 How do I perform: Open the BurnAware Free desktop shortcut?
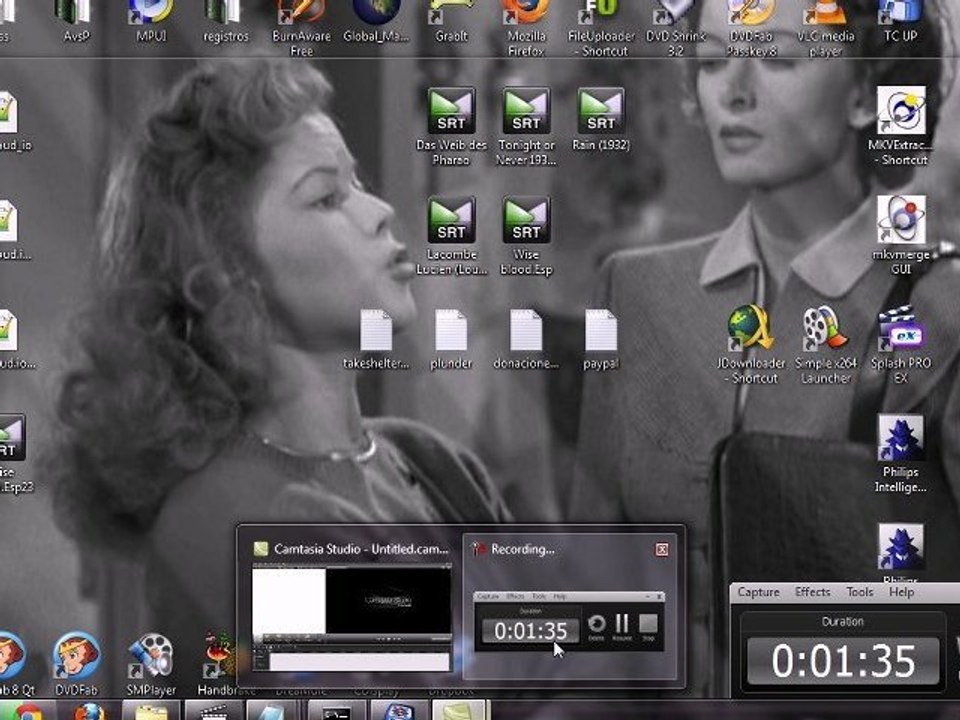pos(301,28)
